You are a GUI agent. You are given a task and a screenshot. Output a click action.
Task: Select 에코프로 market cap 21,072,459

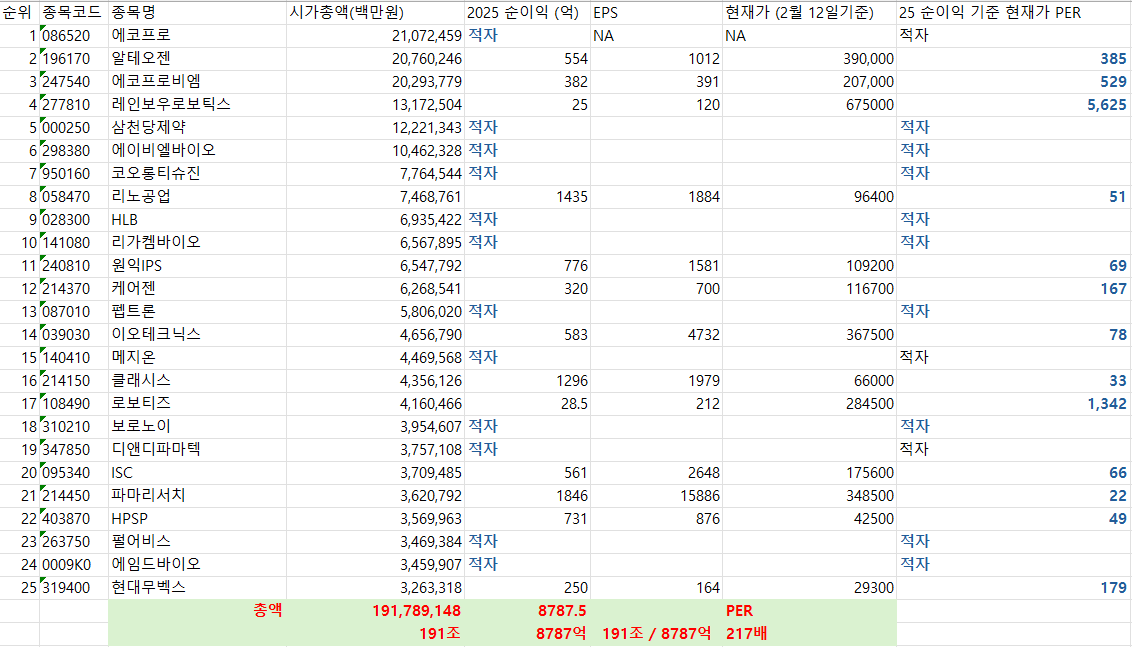point(375,35)
